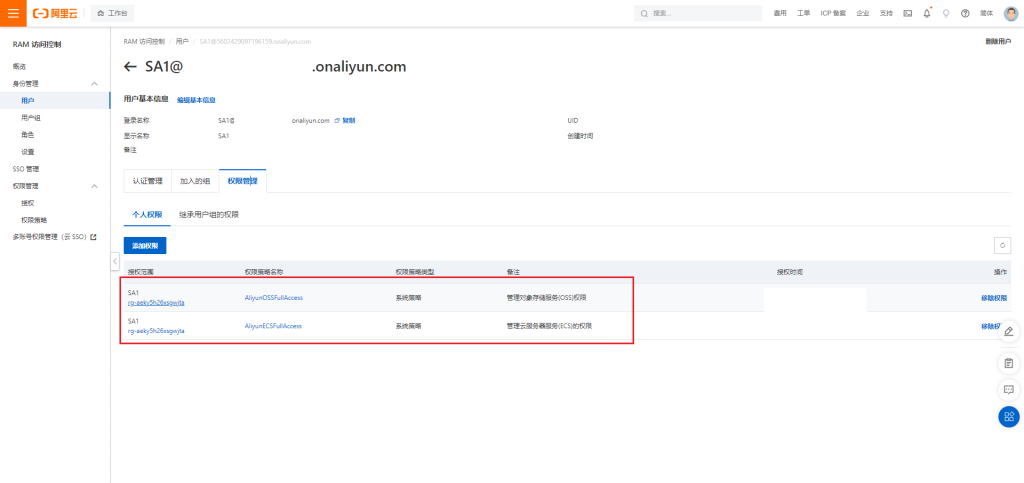Open the floating clipboard icon
1024x483 pixels.
tap(1009, 363)
